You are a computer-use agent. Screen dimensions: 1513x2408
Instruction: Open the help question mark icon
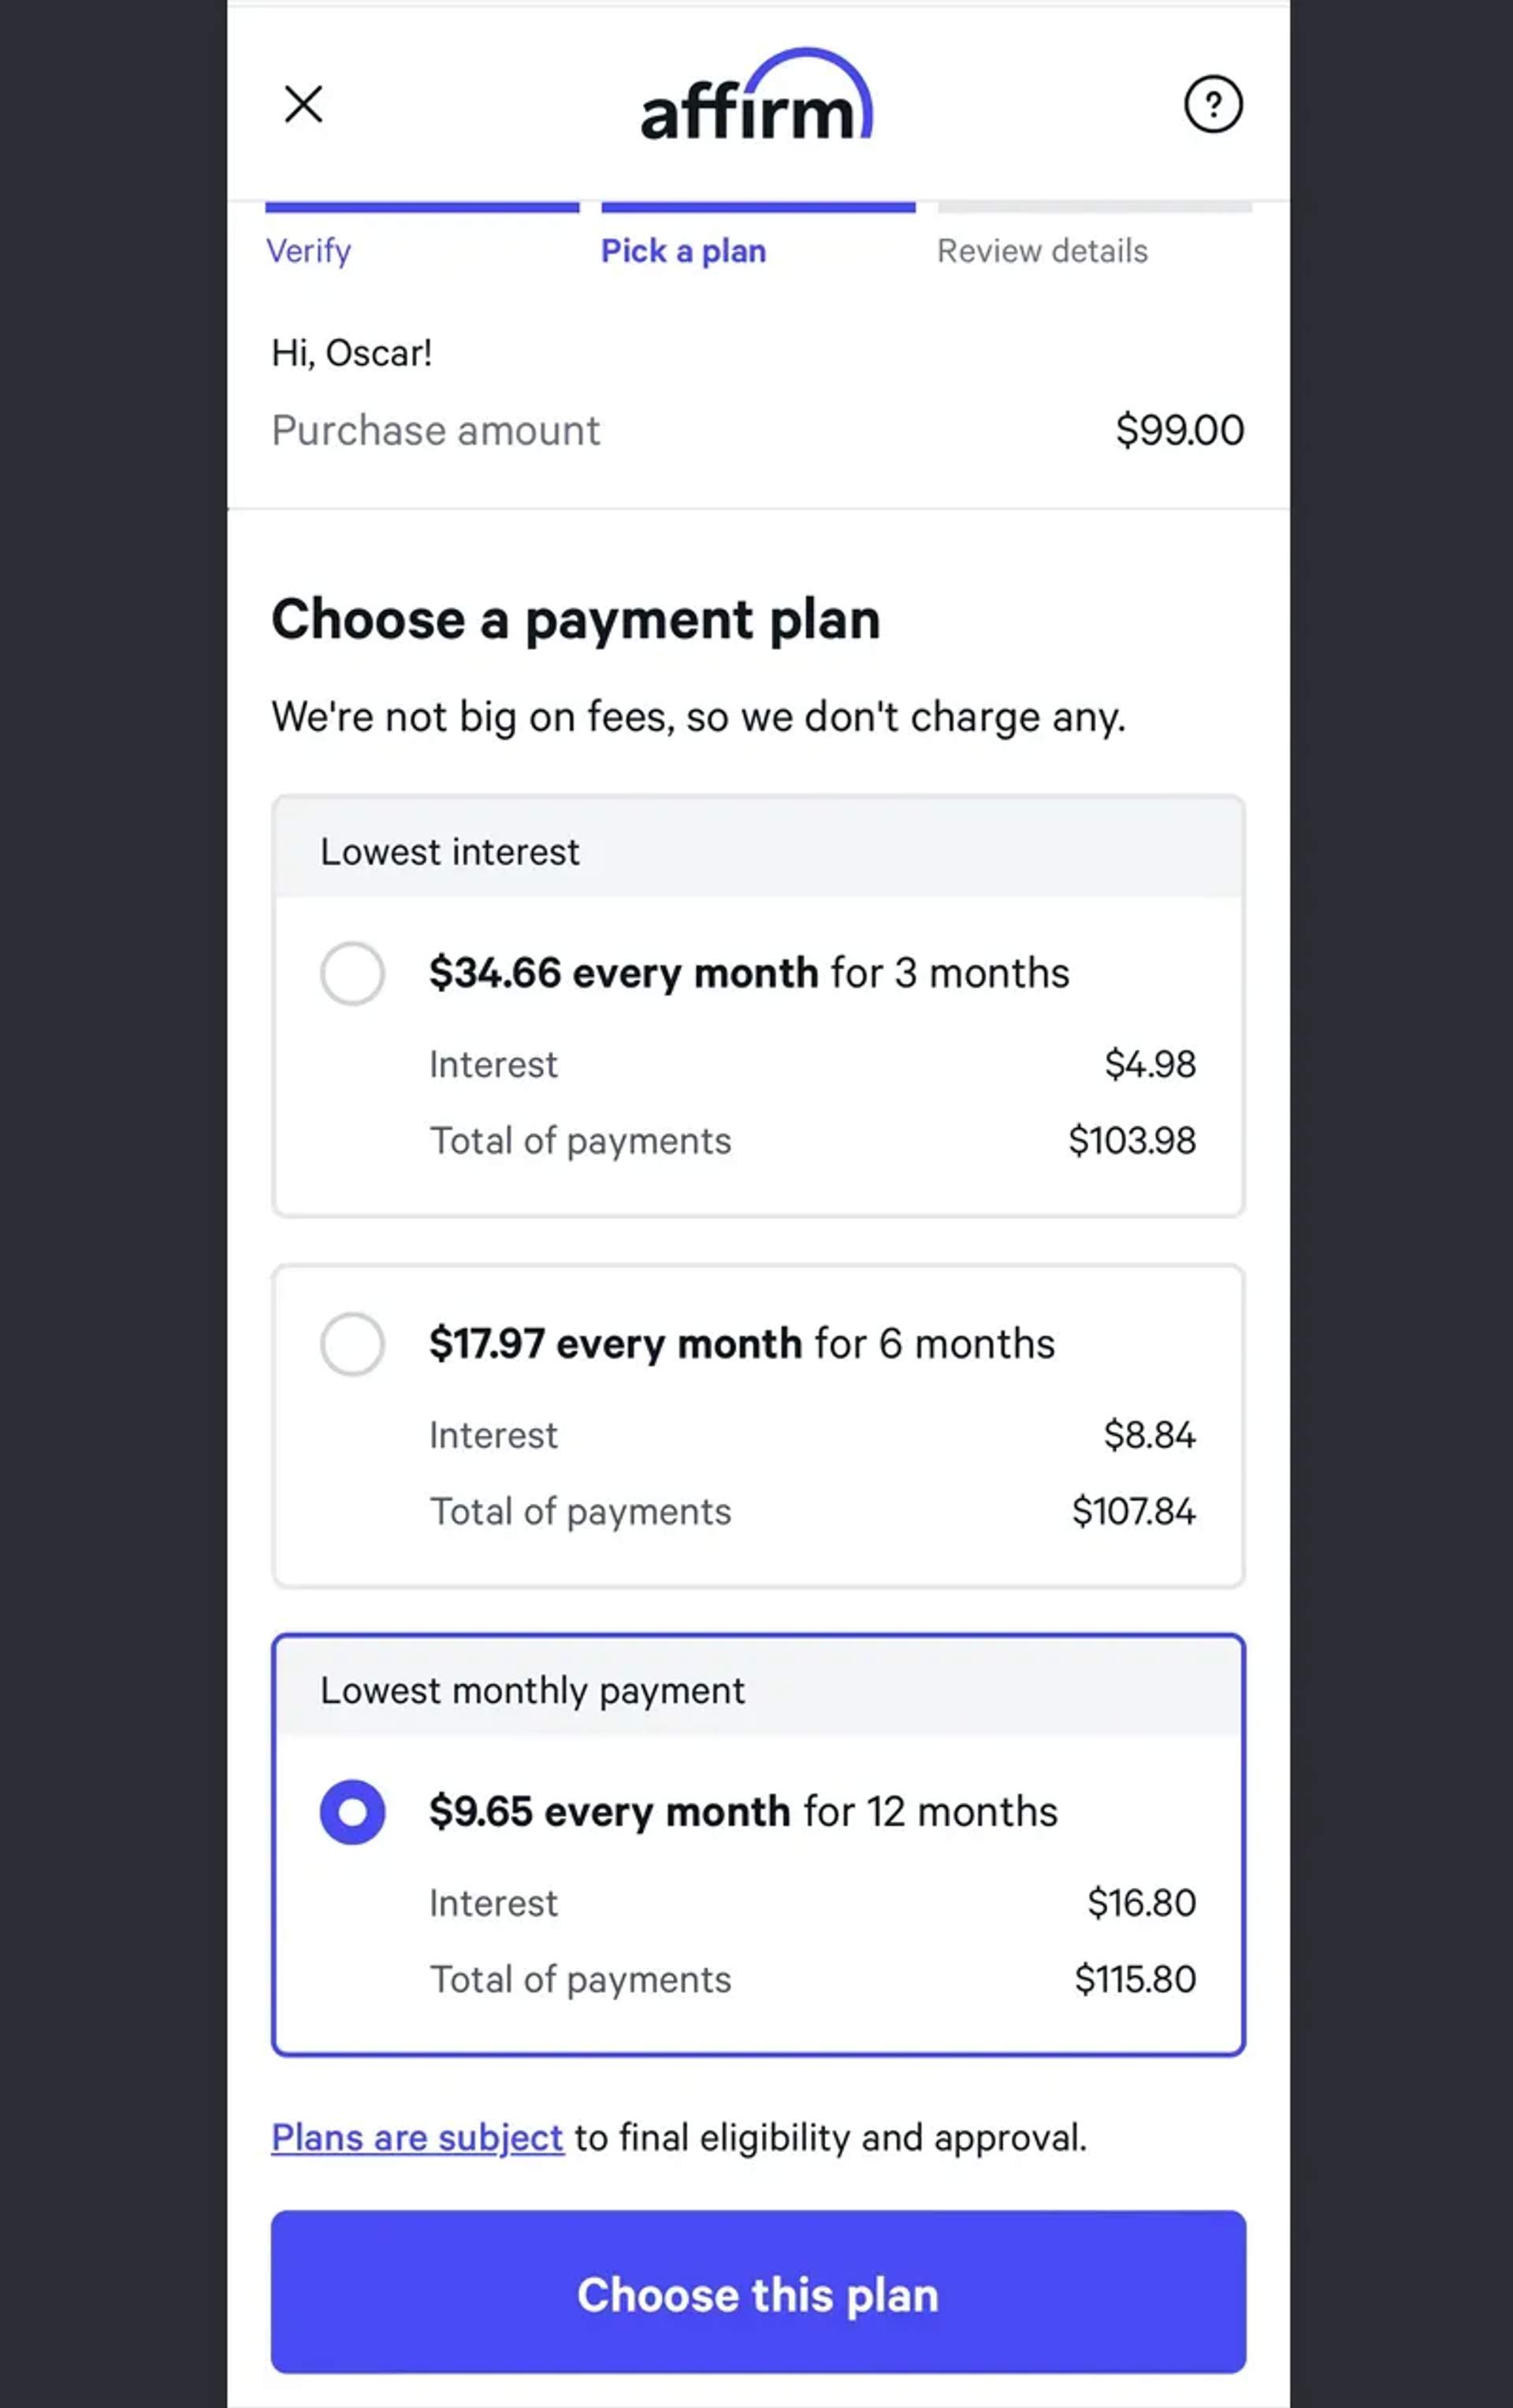(x=1213, y=103)
